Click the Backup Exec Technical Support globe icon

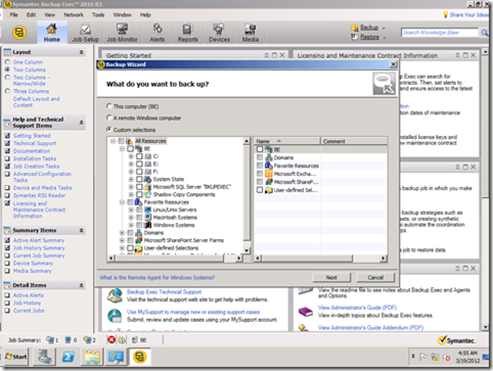[x=115, y=295]
